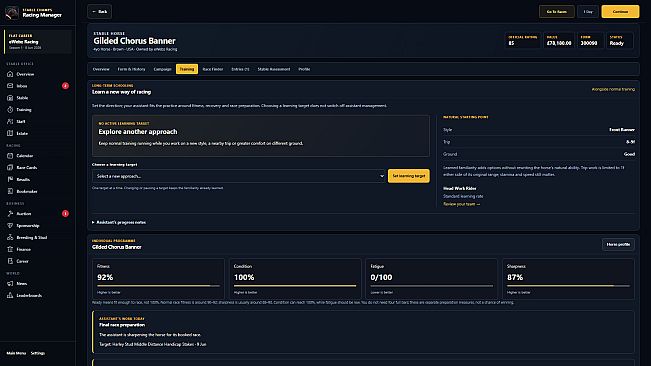651x366 pixels.
Task: Click the eWebz Racing flat career card
Action: (x=38, y=41)
